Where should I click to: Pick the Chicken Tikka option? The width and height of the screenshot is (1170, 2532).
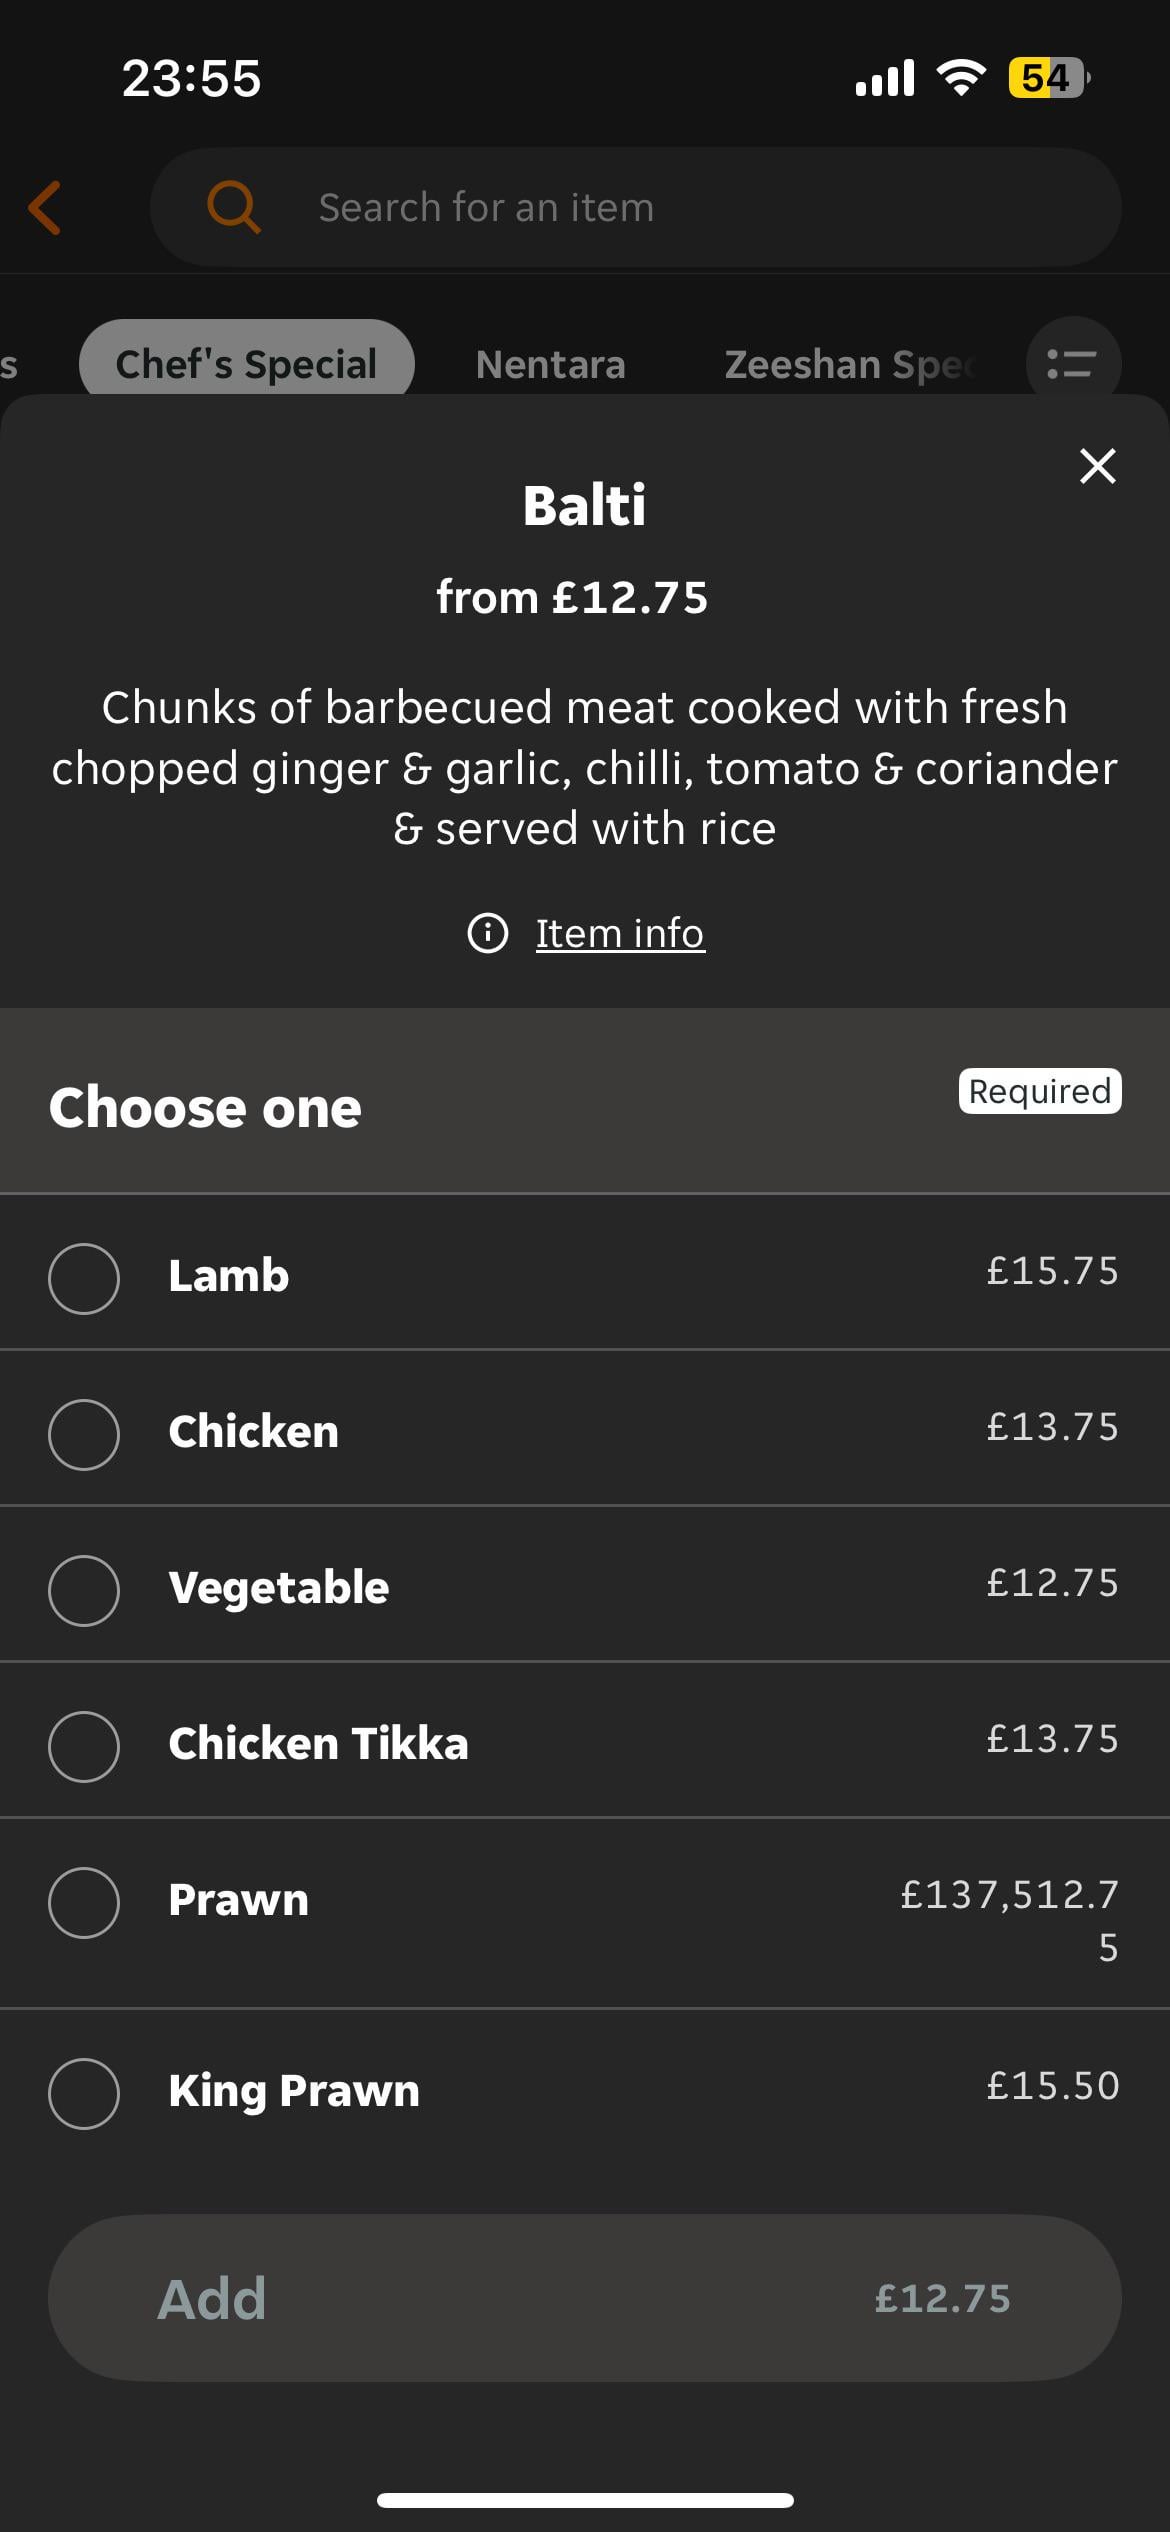click(x=84, y=1746)
